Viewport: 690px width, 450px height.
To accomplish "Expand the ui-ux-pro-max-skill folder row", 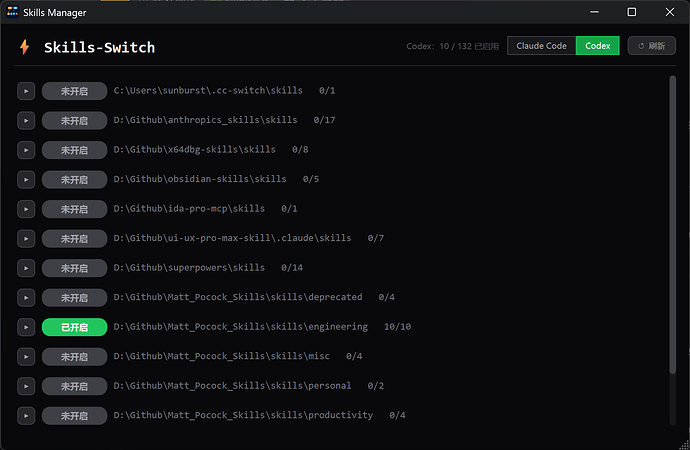I will coord(26,238).
